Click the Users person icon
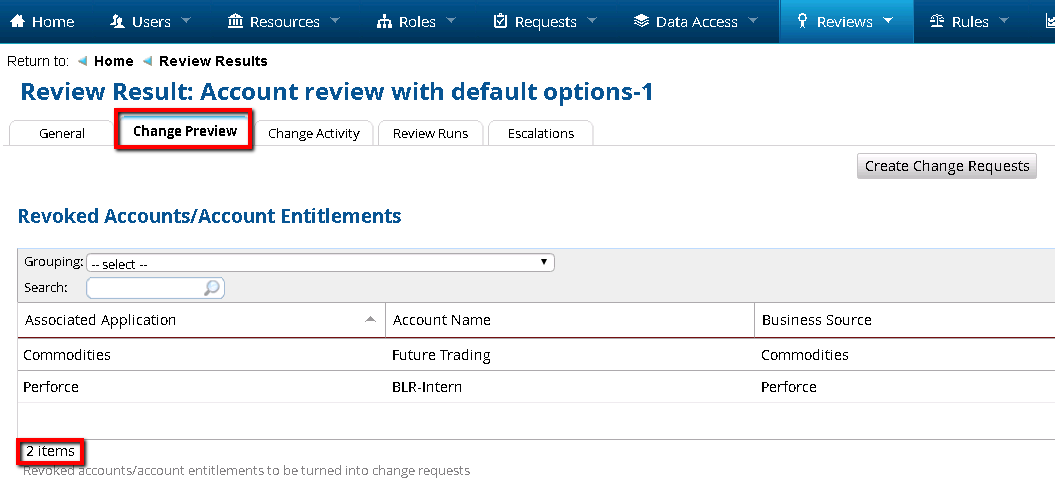Screen dimensions: 1055x488 click(117, 21)
